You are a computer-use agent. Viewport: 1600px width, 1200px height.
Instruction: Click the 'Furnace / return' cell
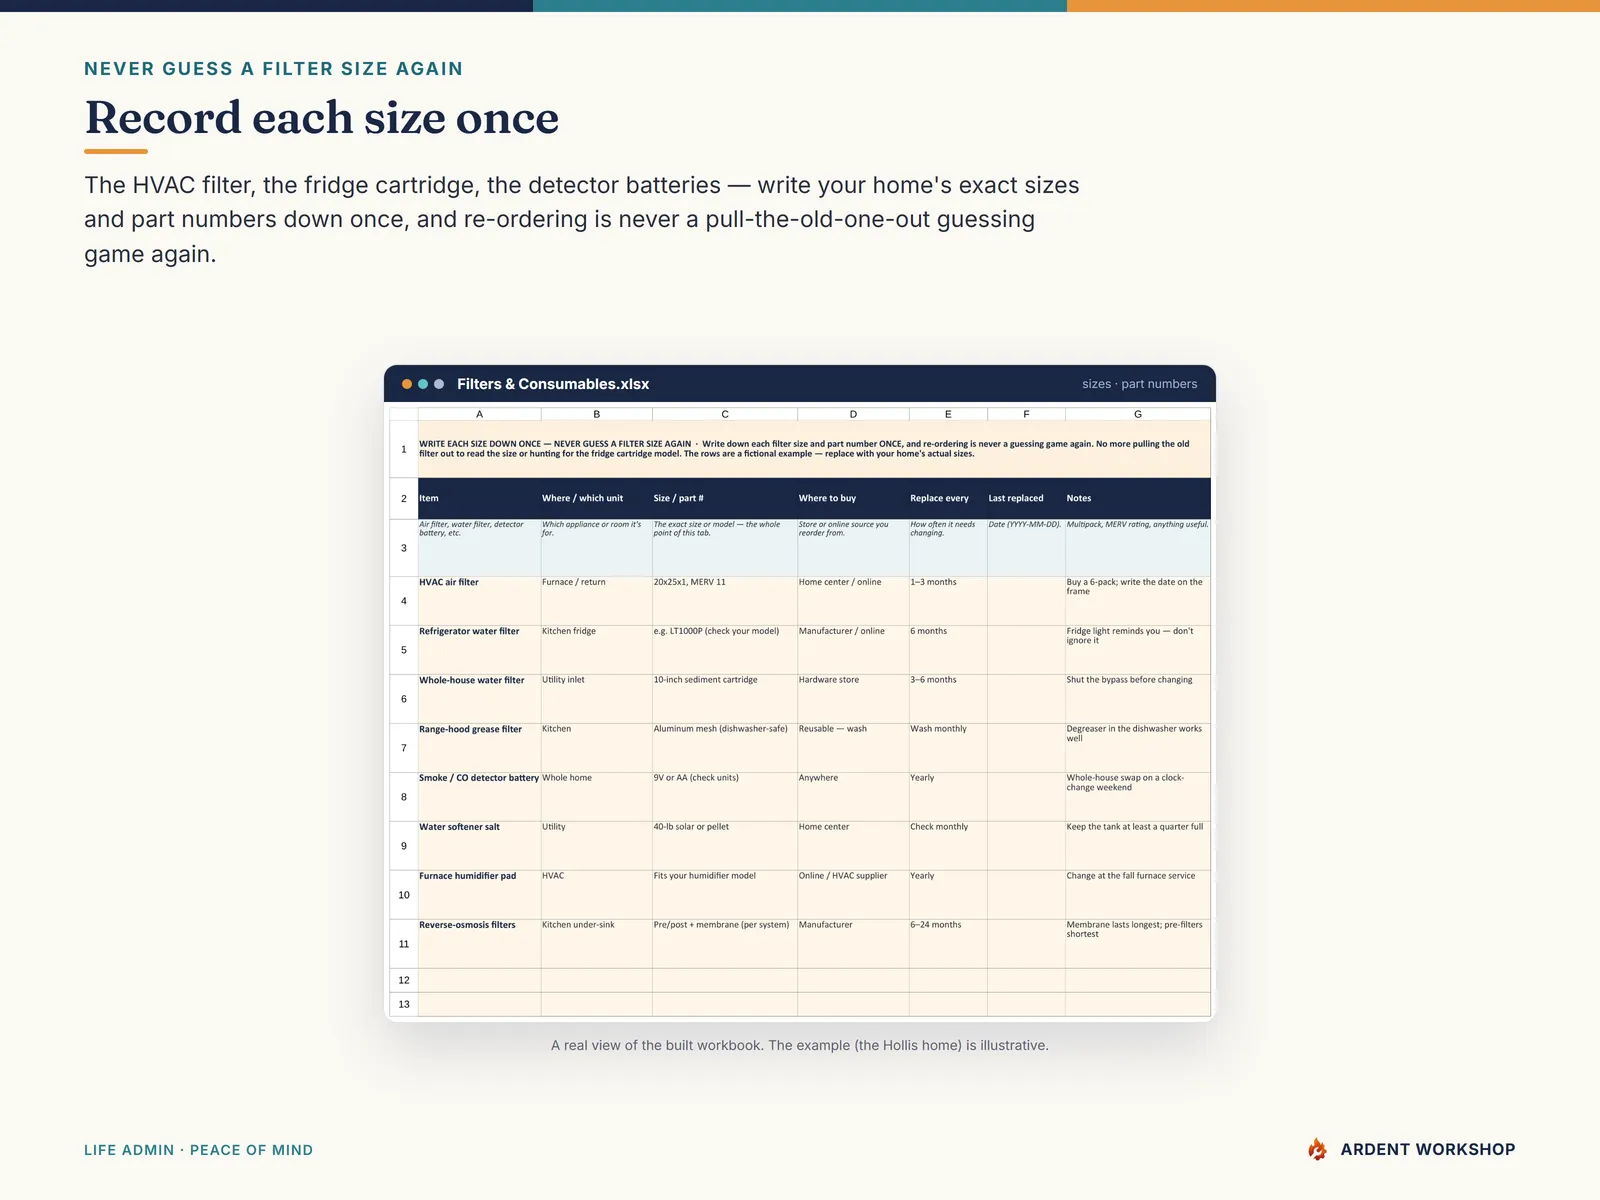597,601
